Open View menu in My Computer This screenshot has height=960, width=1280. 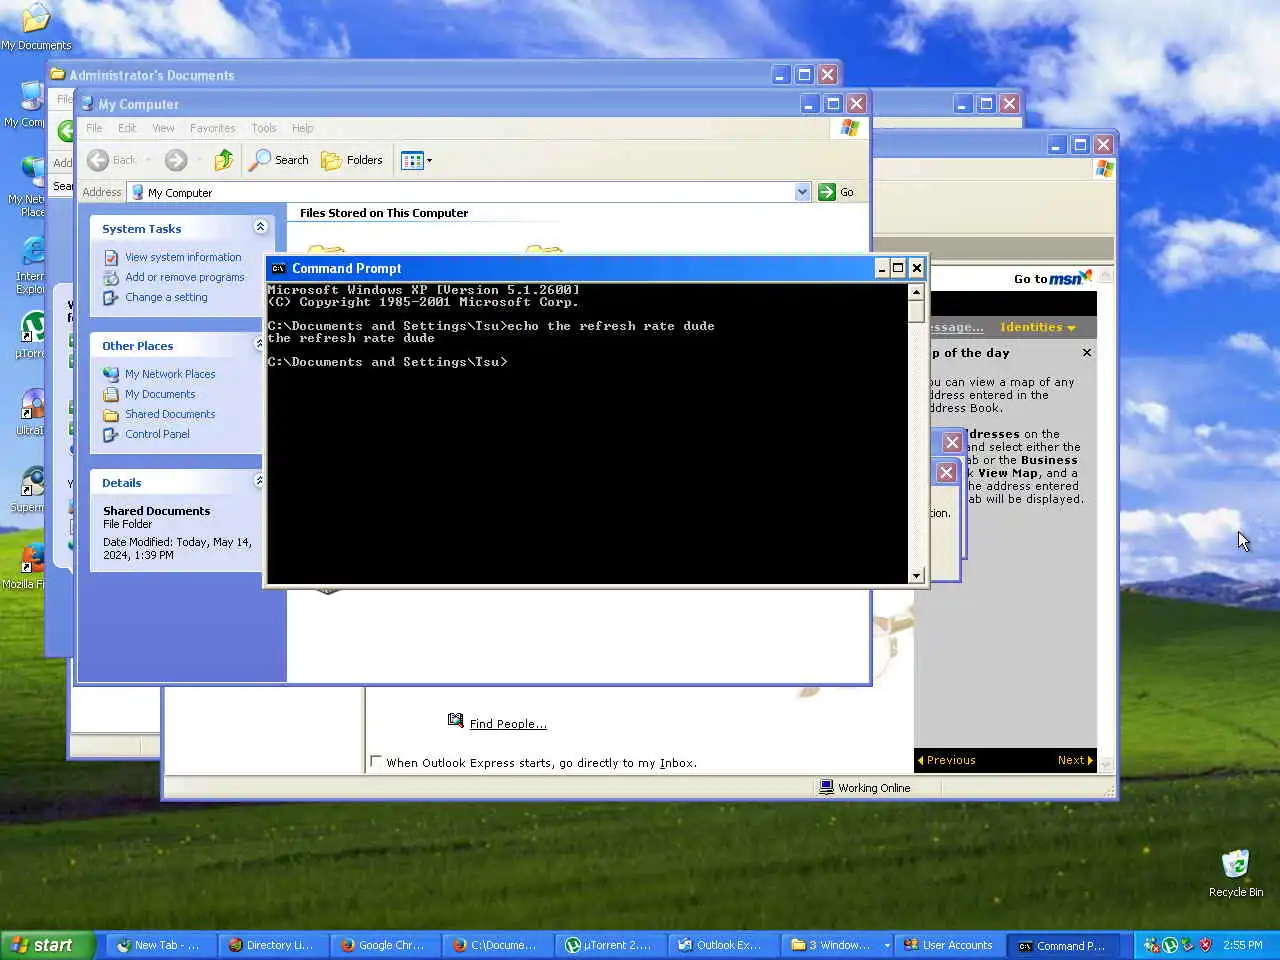[x=163, y=128]
